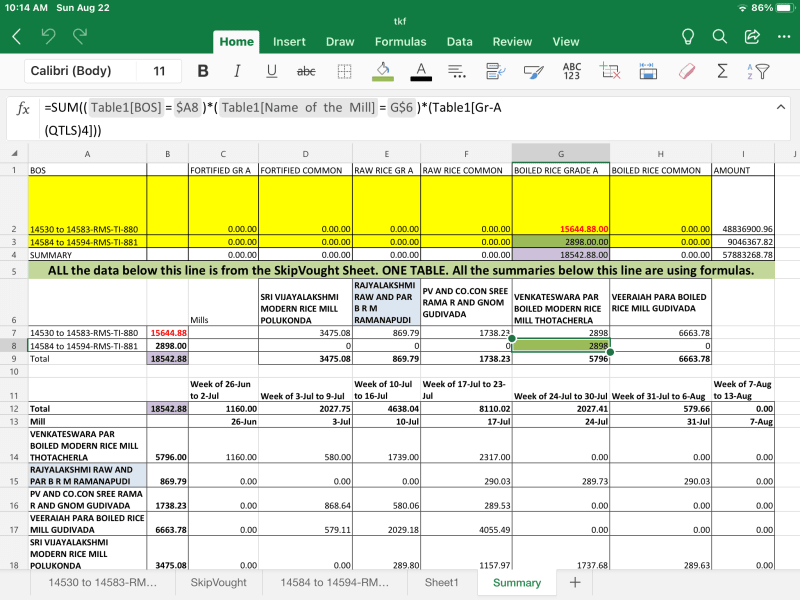Image resolution: width=800 pixels, height=600 pixels.
Task: Open the Sheet1 sheet tab
Action: tap(442, 583)
